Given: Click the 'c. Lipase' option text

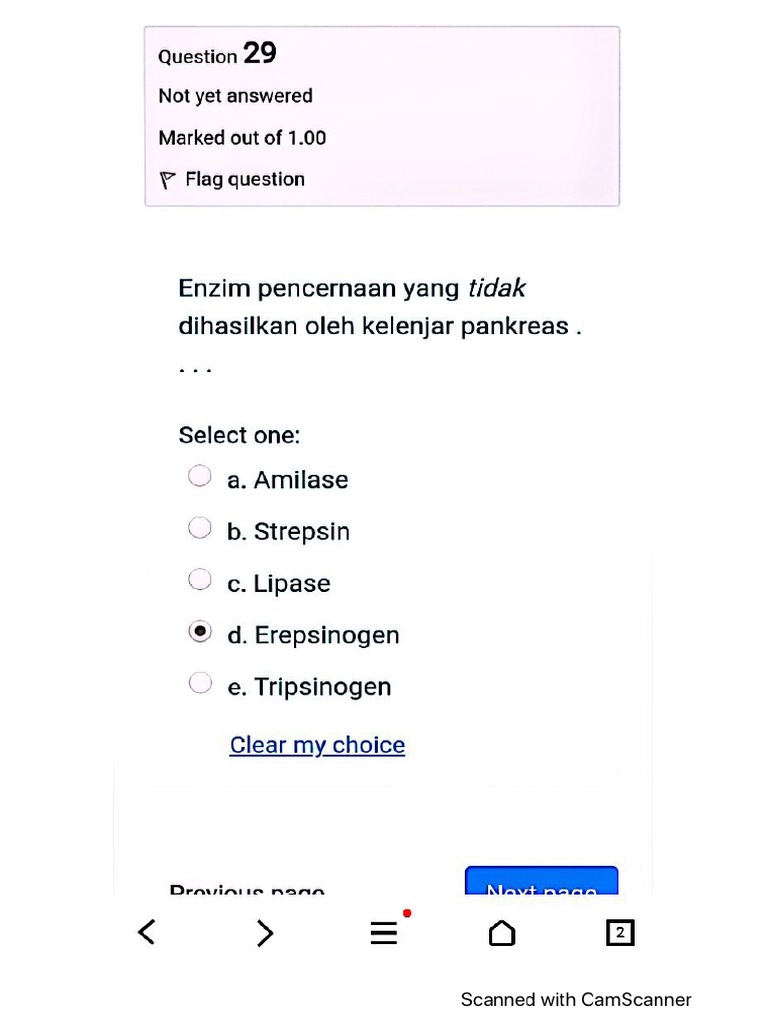Looking at the screenshot, I should click(x=279, y=584).
